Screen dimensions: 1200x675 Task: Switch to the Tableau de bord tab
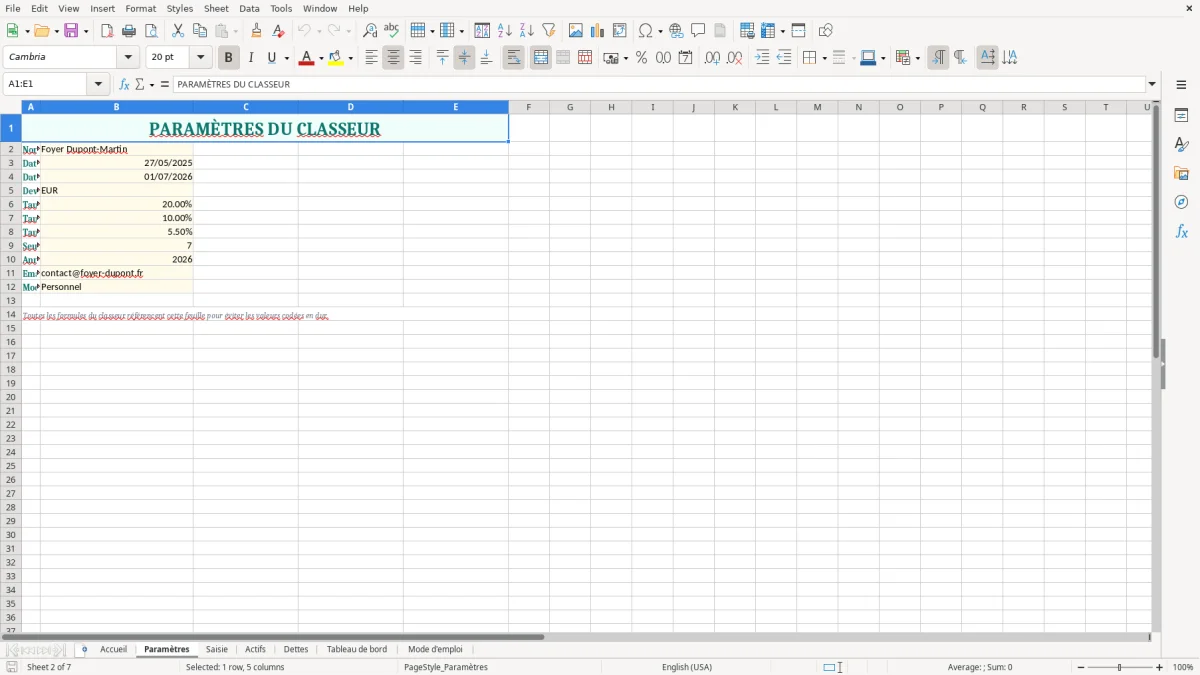(357, 649)
